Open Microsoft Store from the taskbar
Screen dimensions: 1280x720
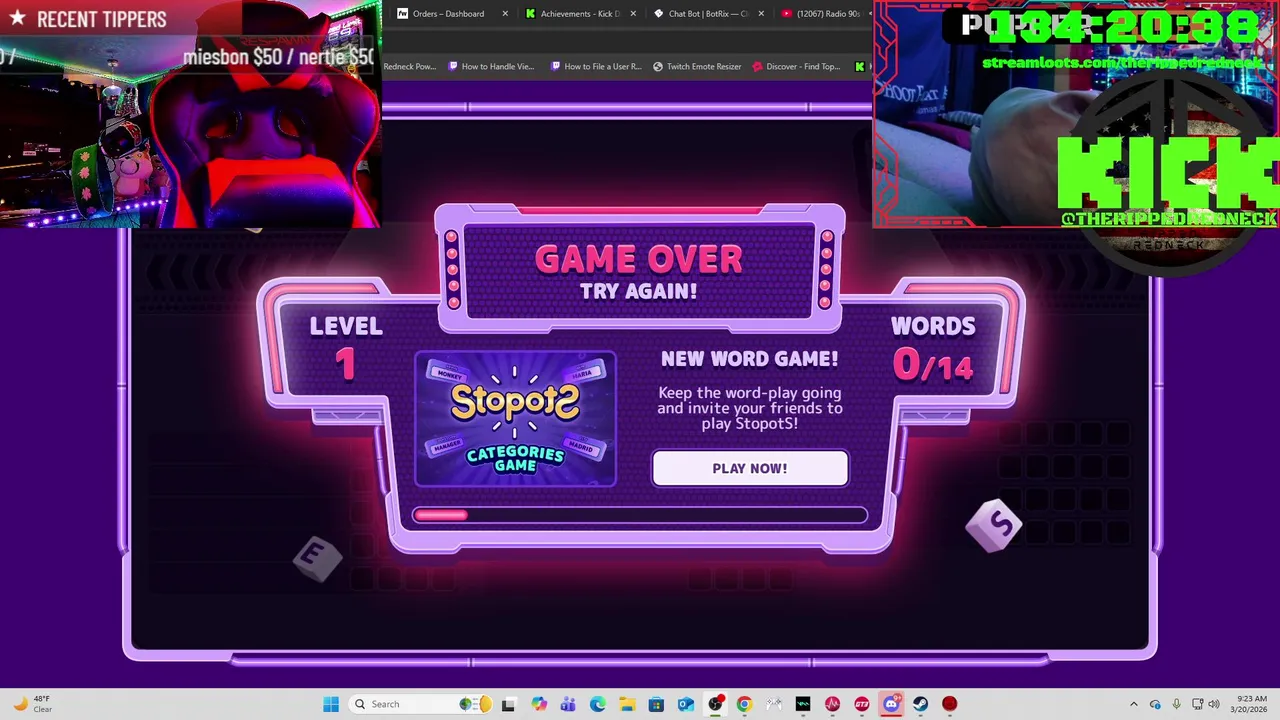[656, 704]
